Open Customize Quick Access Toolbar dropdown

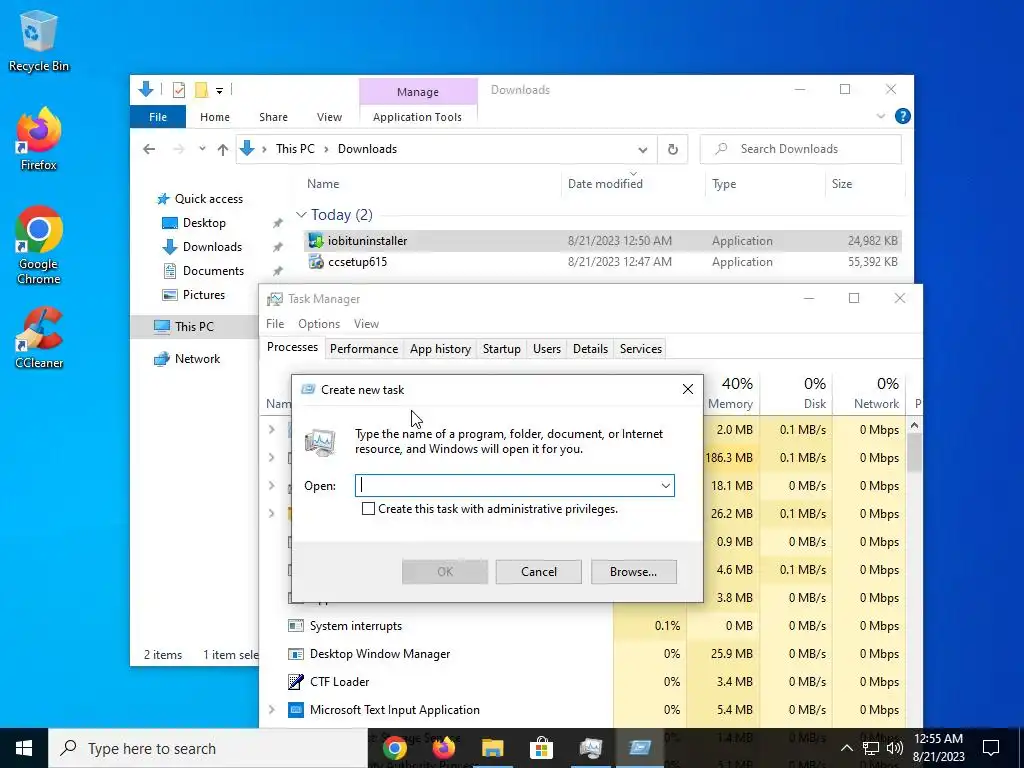coord(219,91)
